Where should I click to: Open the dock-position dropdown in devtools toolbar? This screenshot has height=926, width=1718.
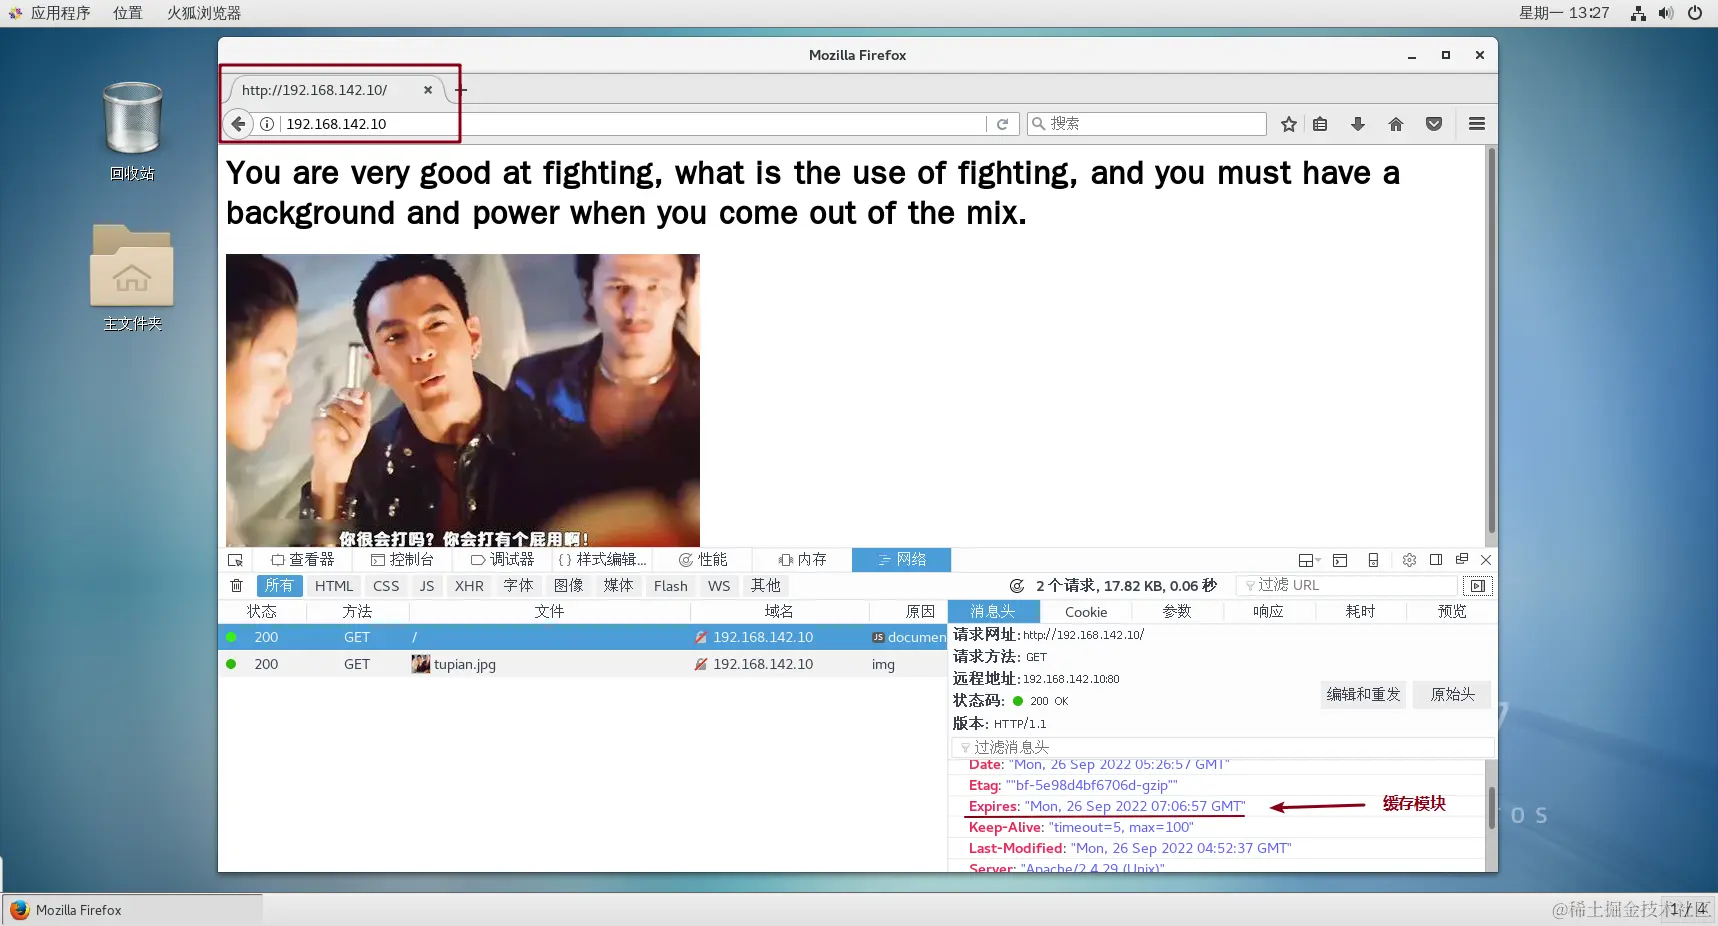[1310, 560]
